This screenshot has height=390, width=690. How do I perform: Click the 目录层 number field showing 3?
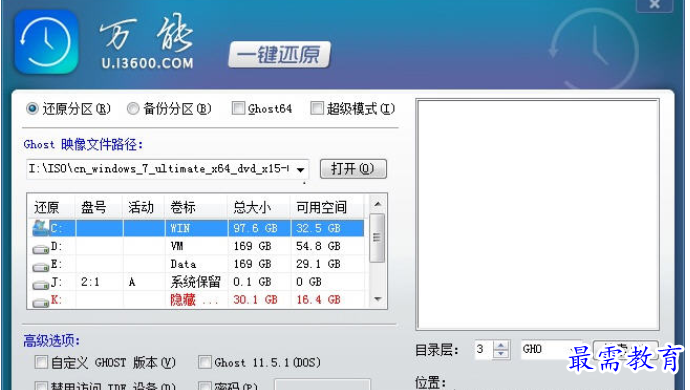(484, 350)
